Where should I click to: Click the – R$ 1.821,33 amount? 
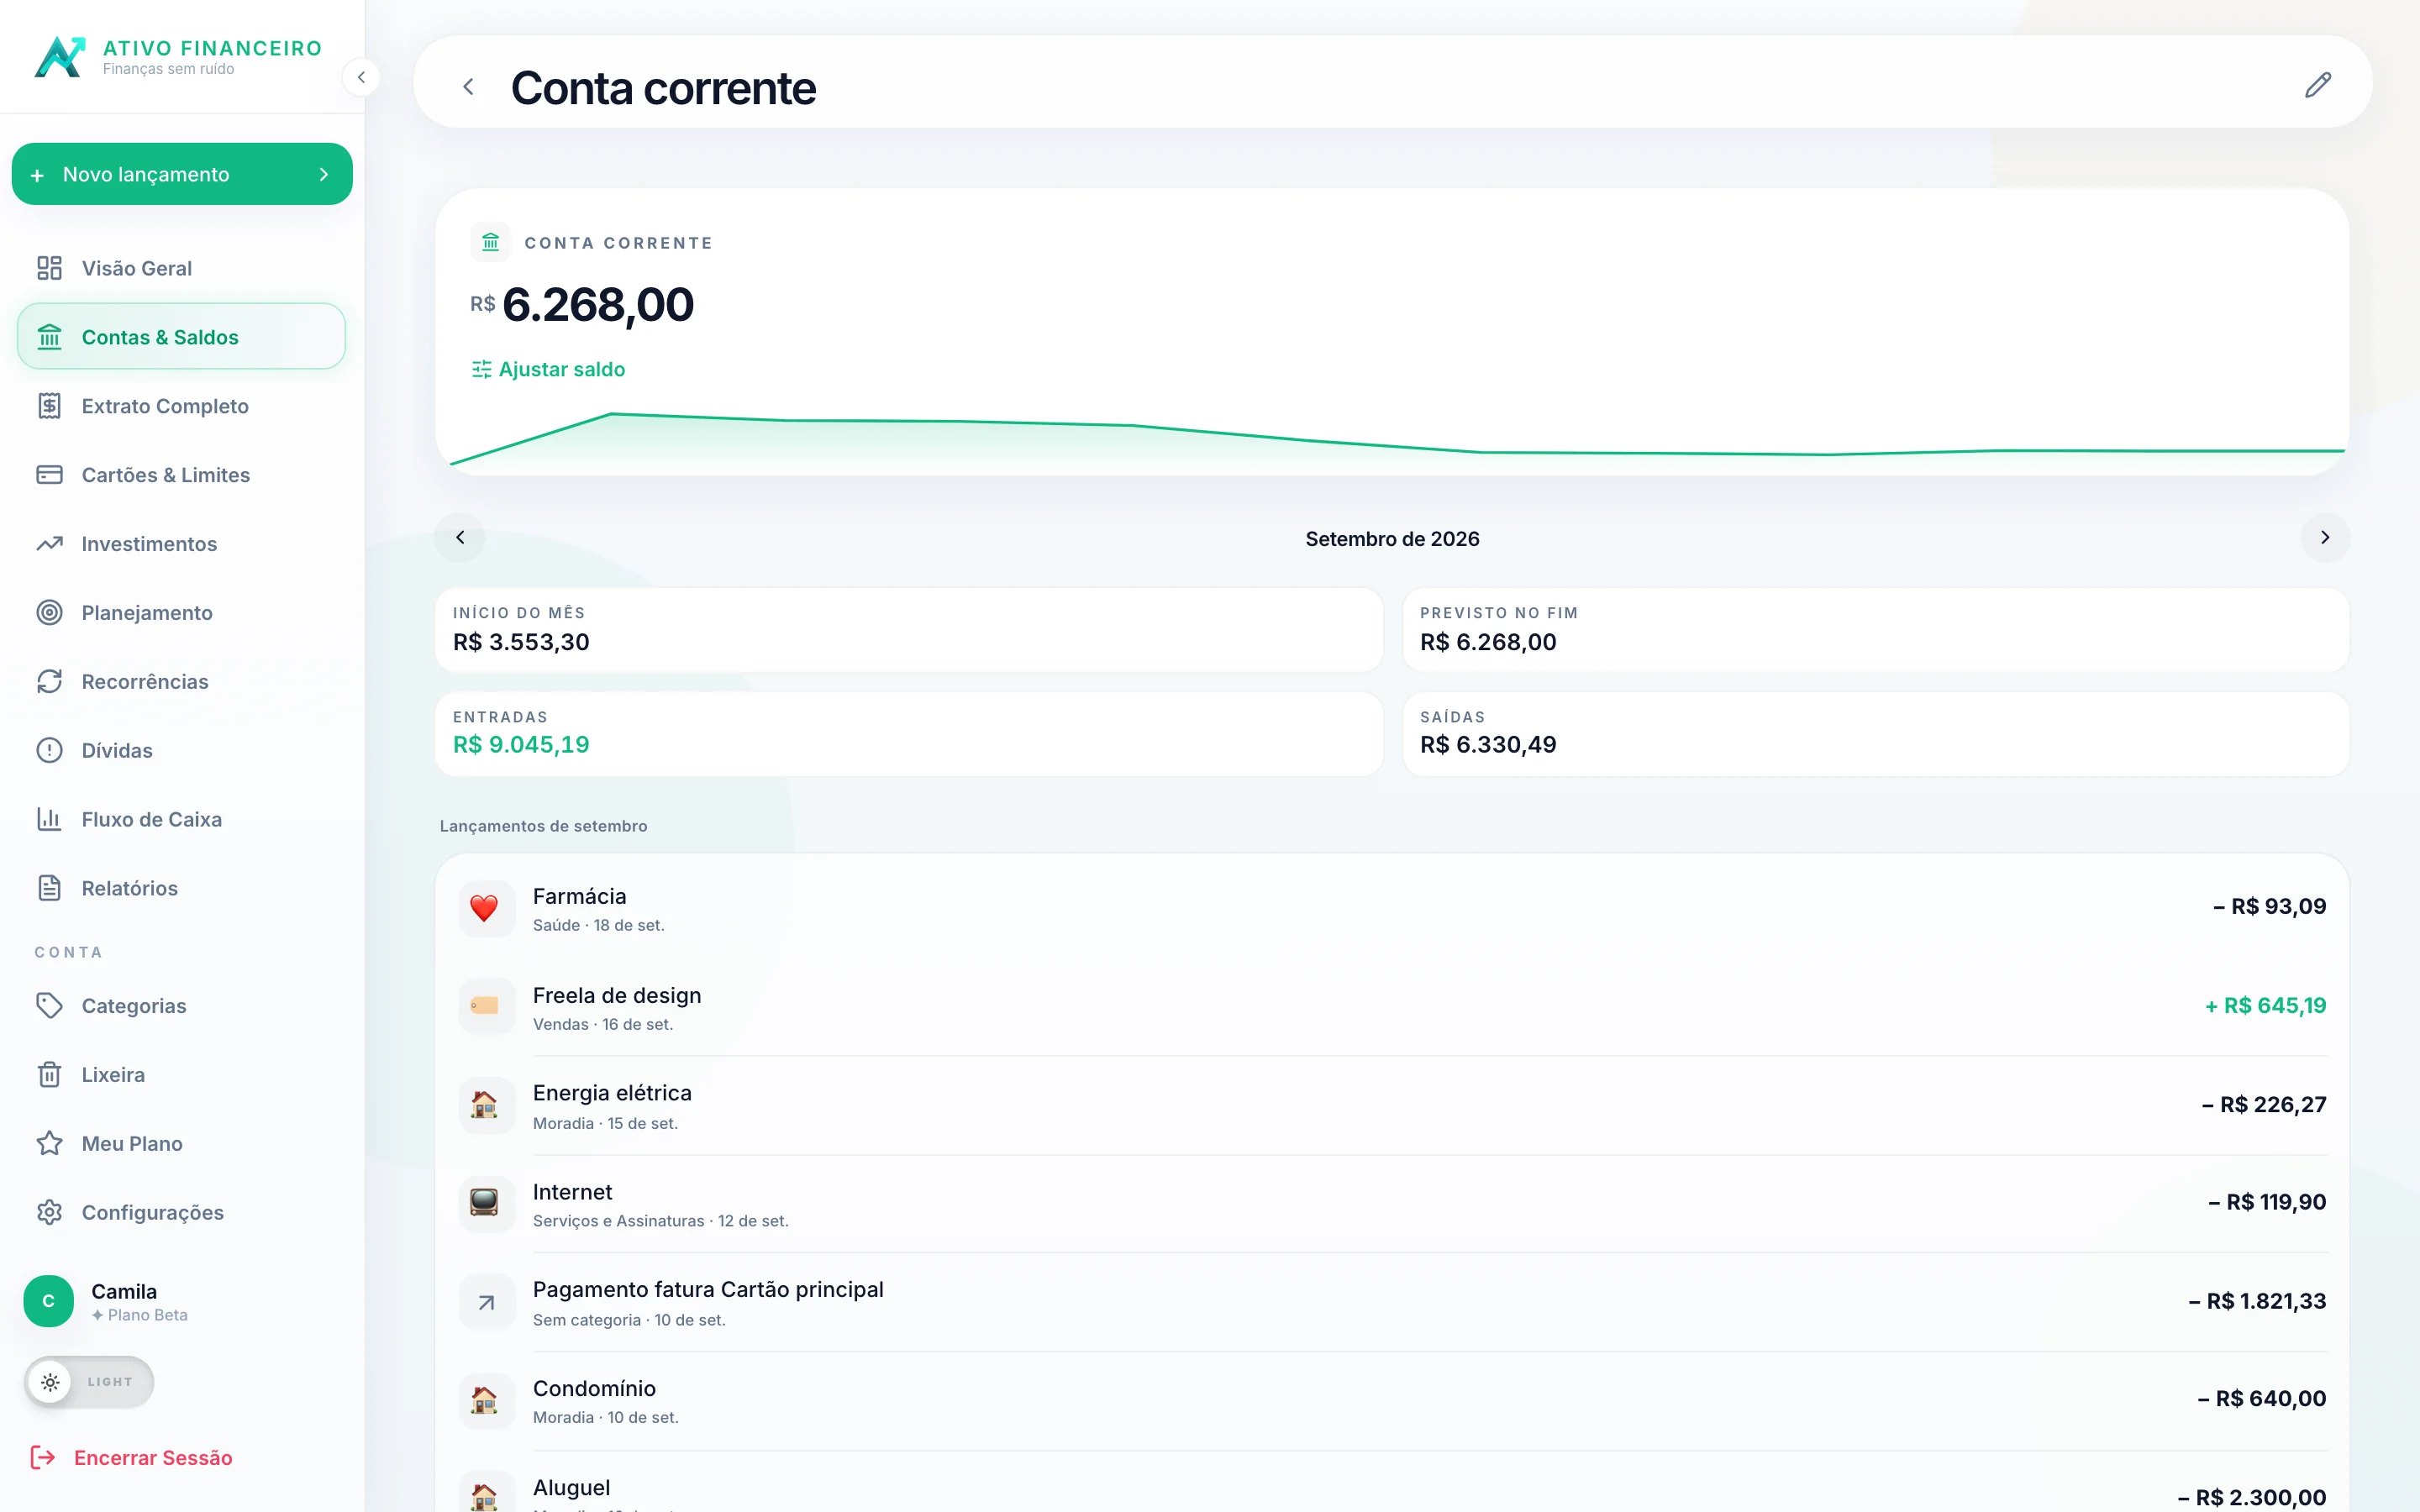2257,1302
